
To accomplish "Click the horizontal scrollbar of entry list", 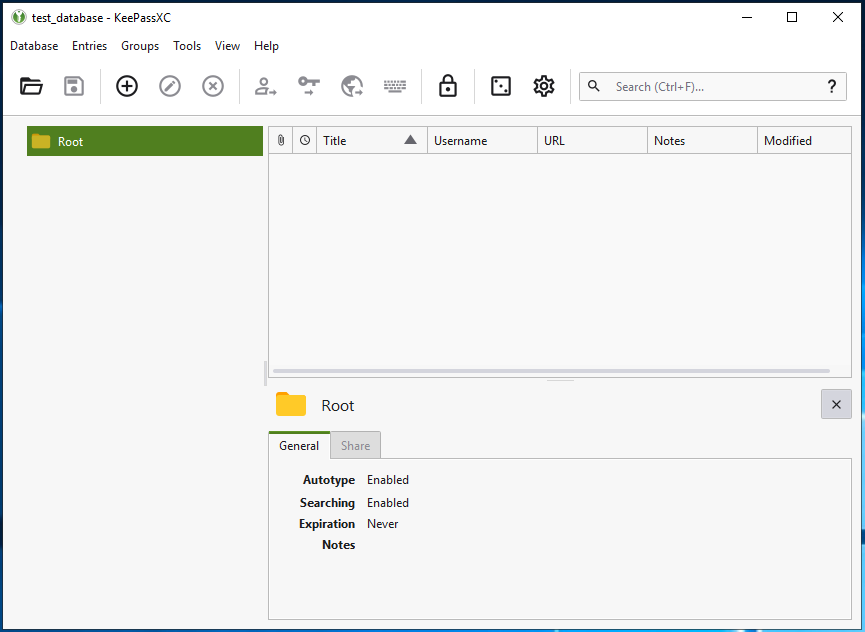I will click(552, 371).
